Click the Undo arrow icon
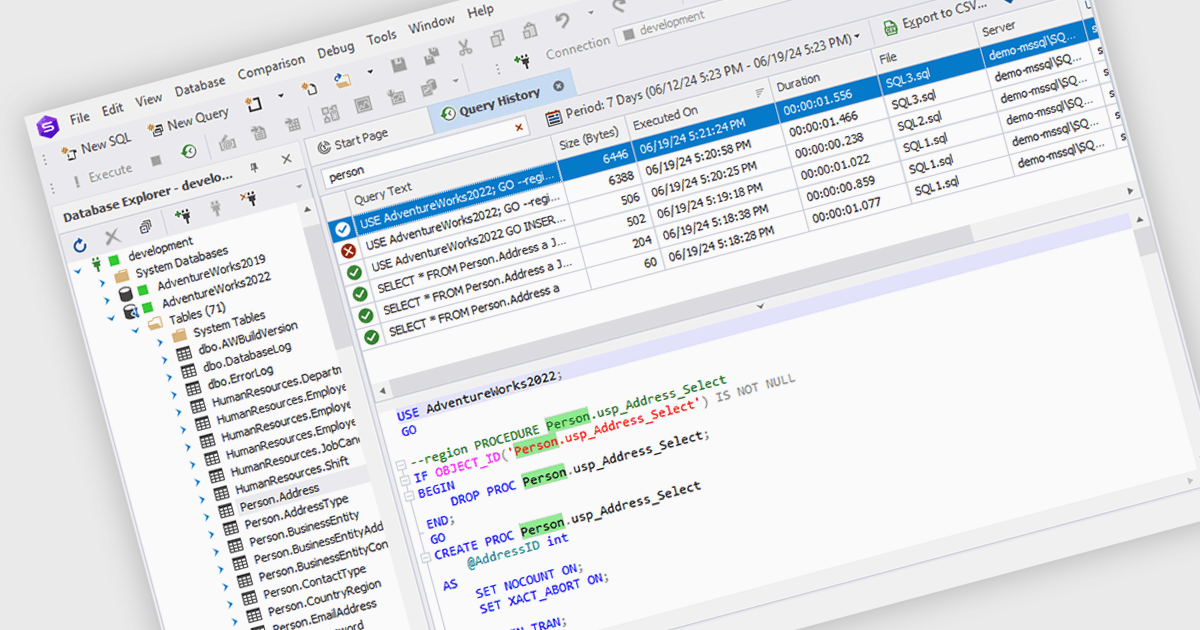1200x630 pixels. click(x=564, y=21)
